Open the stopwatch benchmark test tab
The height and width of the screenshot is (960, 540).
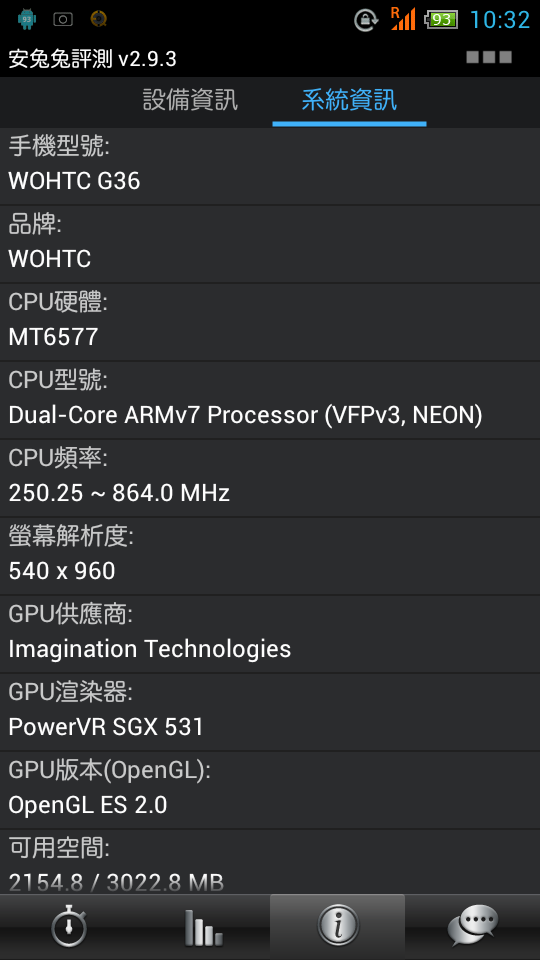point(68,926)
